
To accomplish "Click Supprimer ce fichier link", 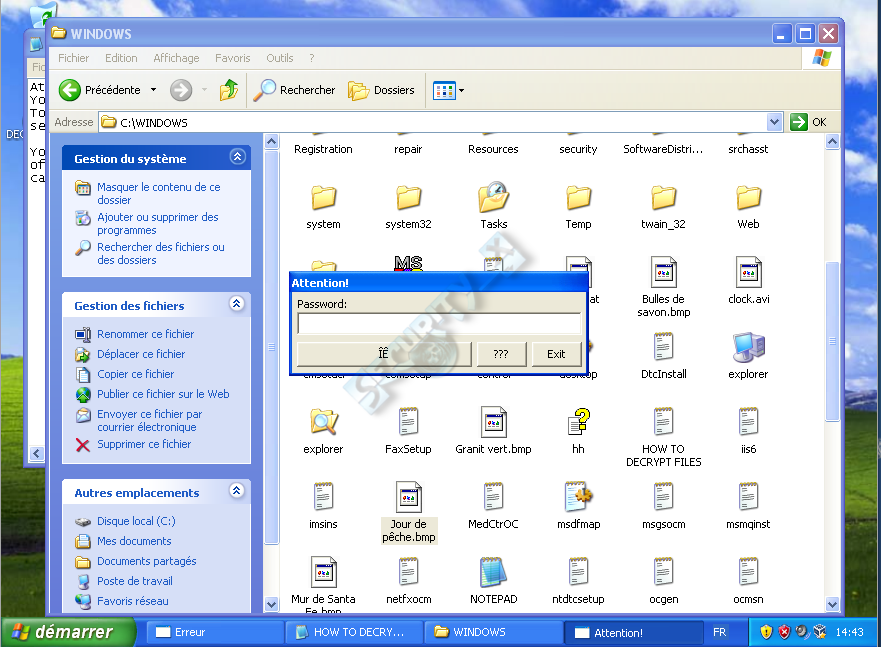I will coord(144,444).
